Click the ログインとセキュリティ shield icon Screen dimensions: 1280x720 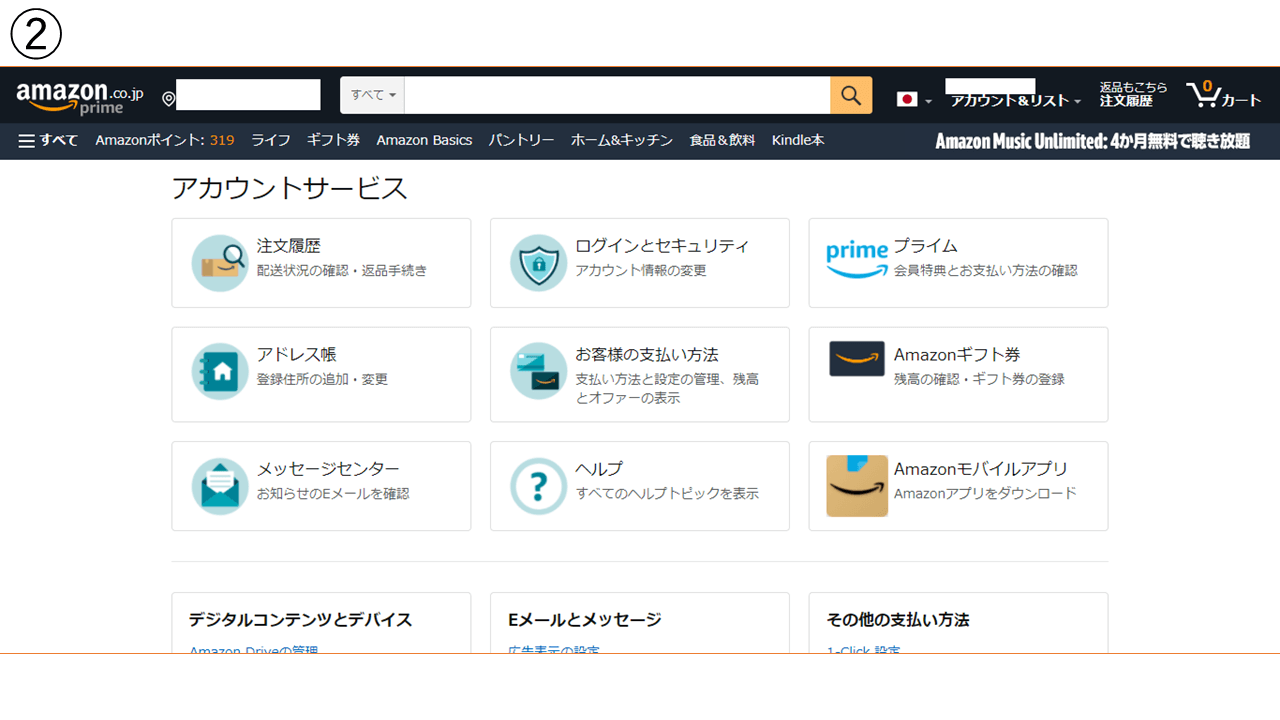pos(539,262)
